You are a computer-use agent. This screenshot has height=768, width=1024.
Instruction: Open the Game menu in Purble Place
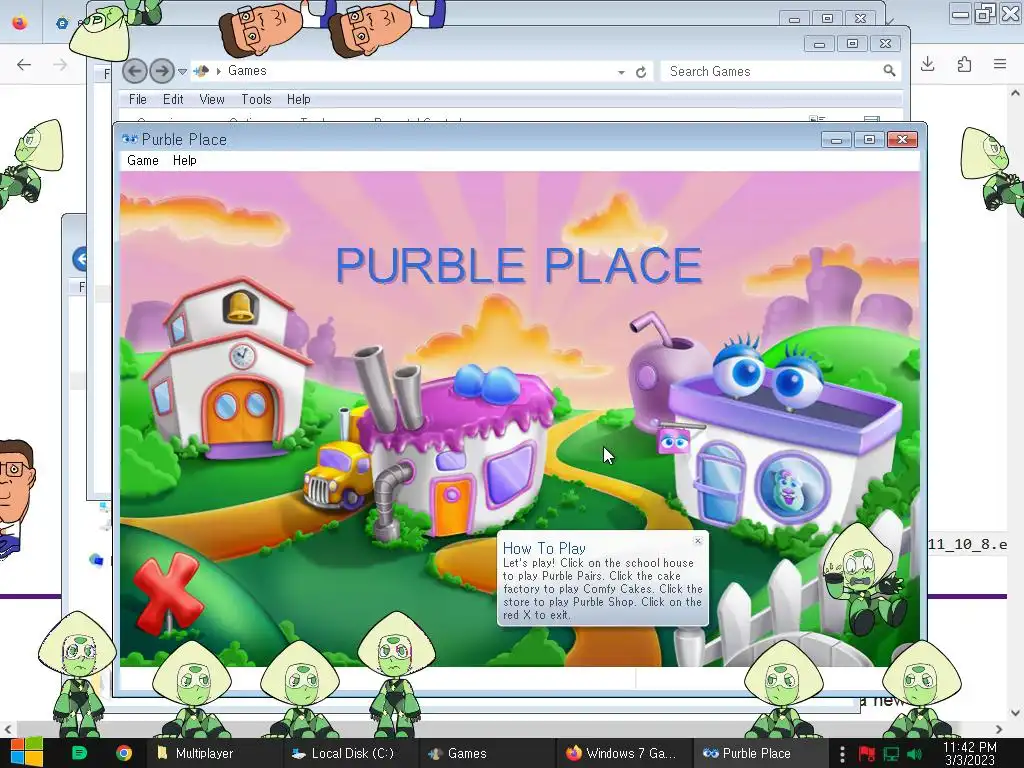click(143, 161)
